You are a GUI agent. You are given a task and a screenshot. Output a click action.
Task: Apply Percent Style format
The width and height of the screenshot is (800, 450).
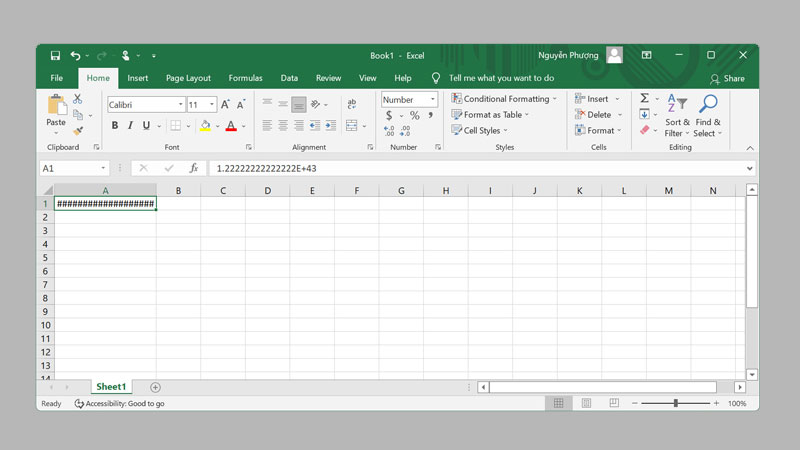(x=415, y=115)
